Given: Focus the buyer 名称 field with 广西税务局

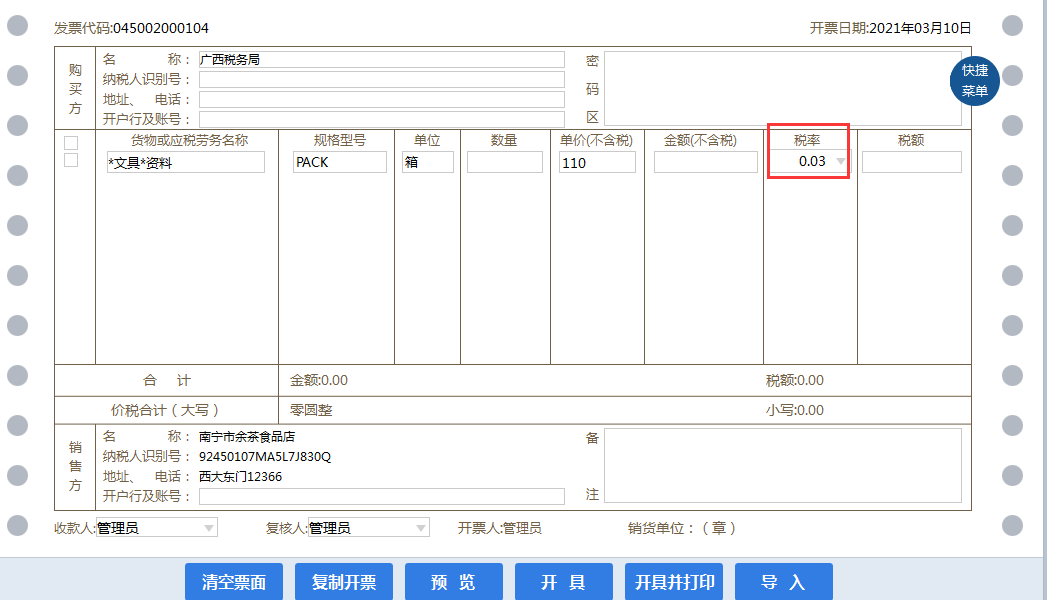Looking at the screenshot, I should 381,60.
